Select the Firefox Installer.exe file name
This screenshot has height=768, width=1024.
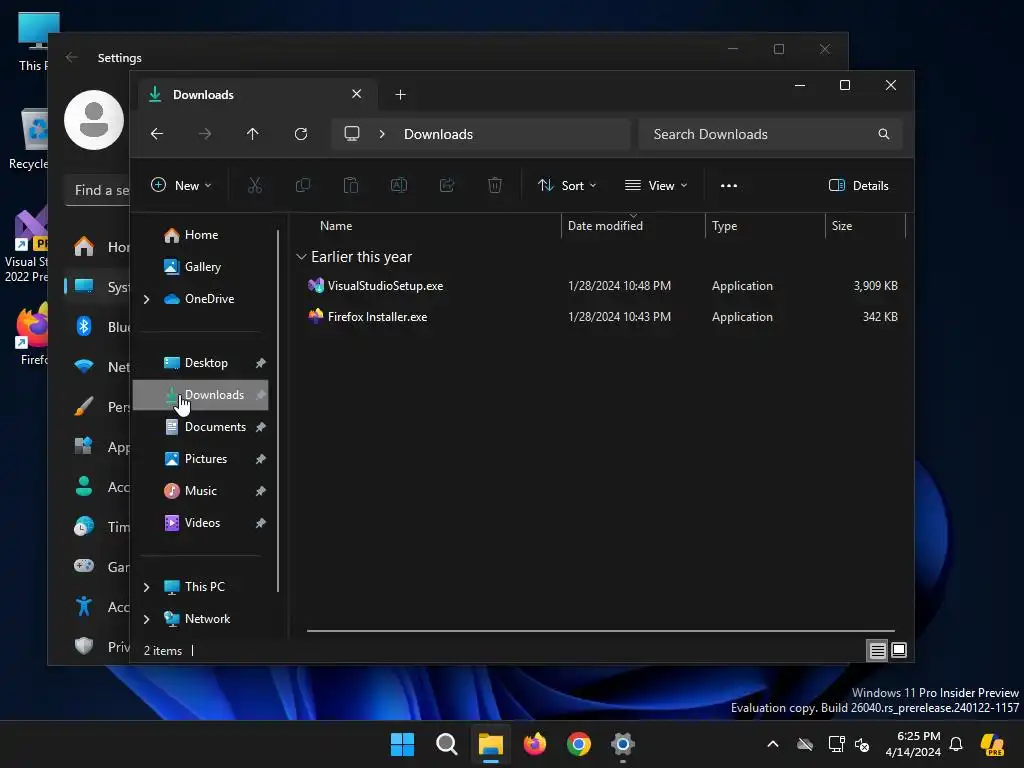point(377,317)
